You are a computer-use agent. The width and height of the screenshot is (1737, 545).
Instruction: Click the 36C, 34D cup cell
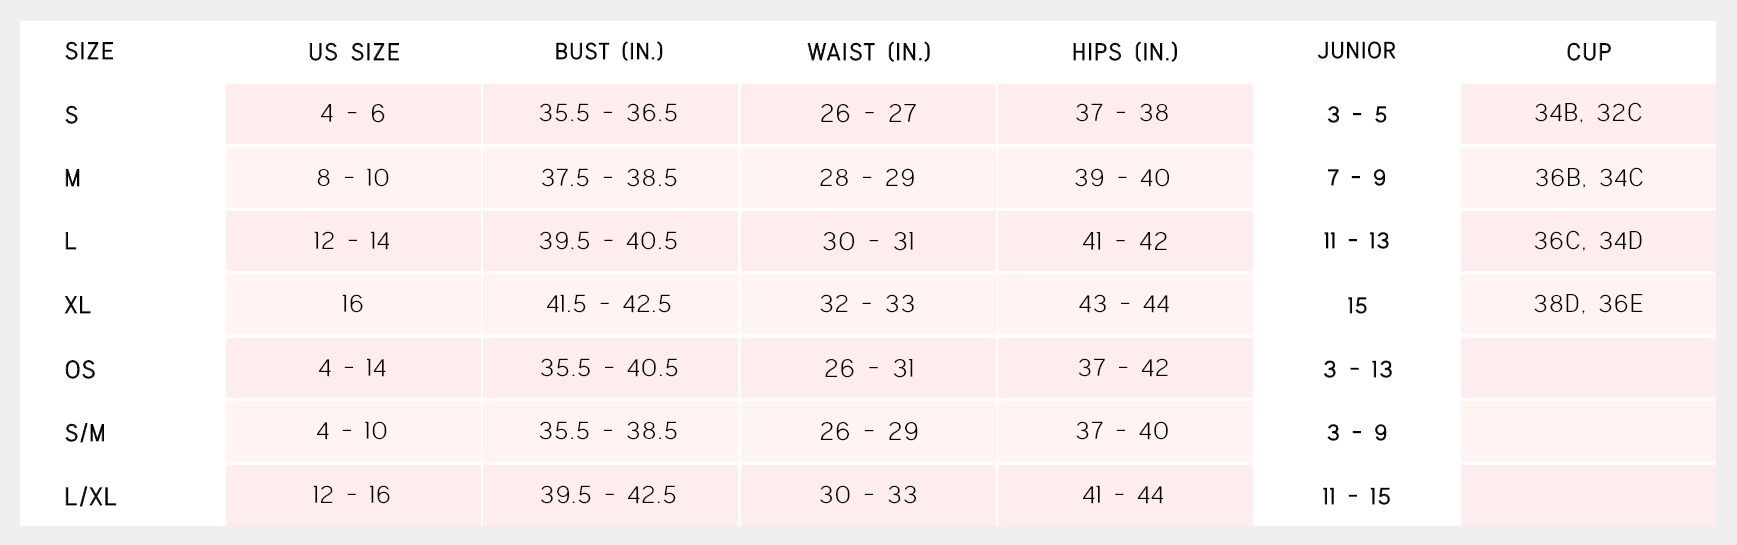click(x=1588, y=241)
